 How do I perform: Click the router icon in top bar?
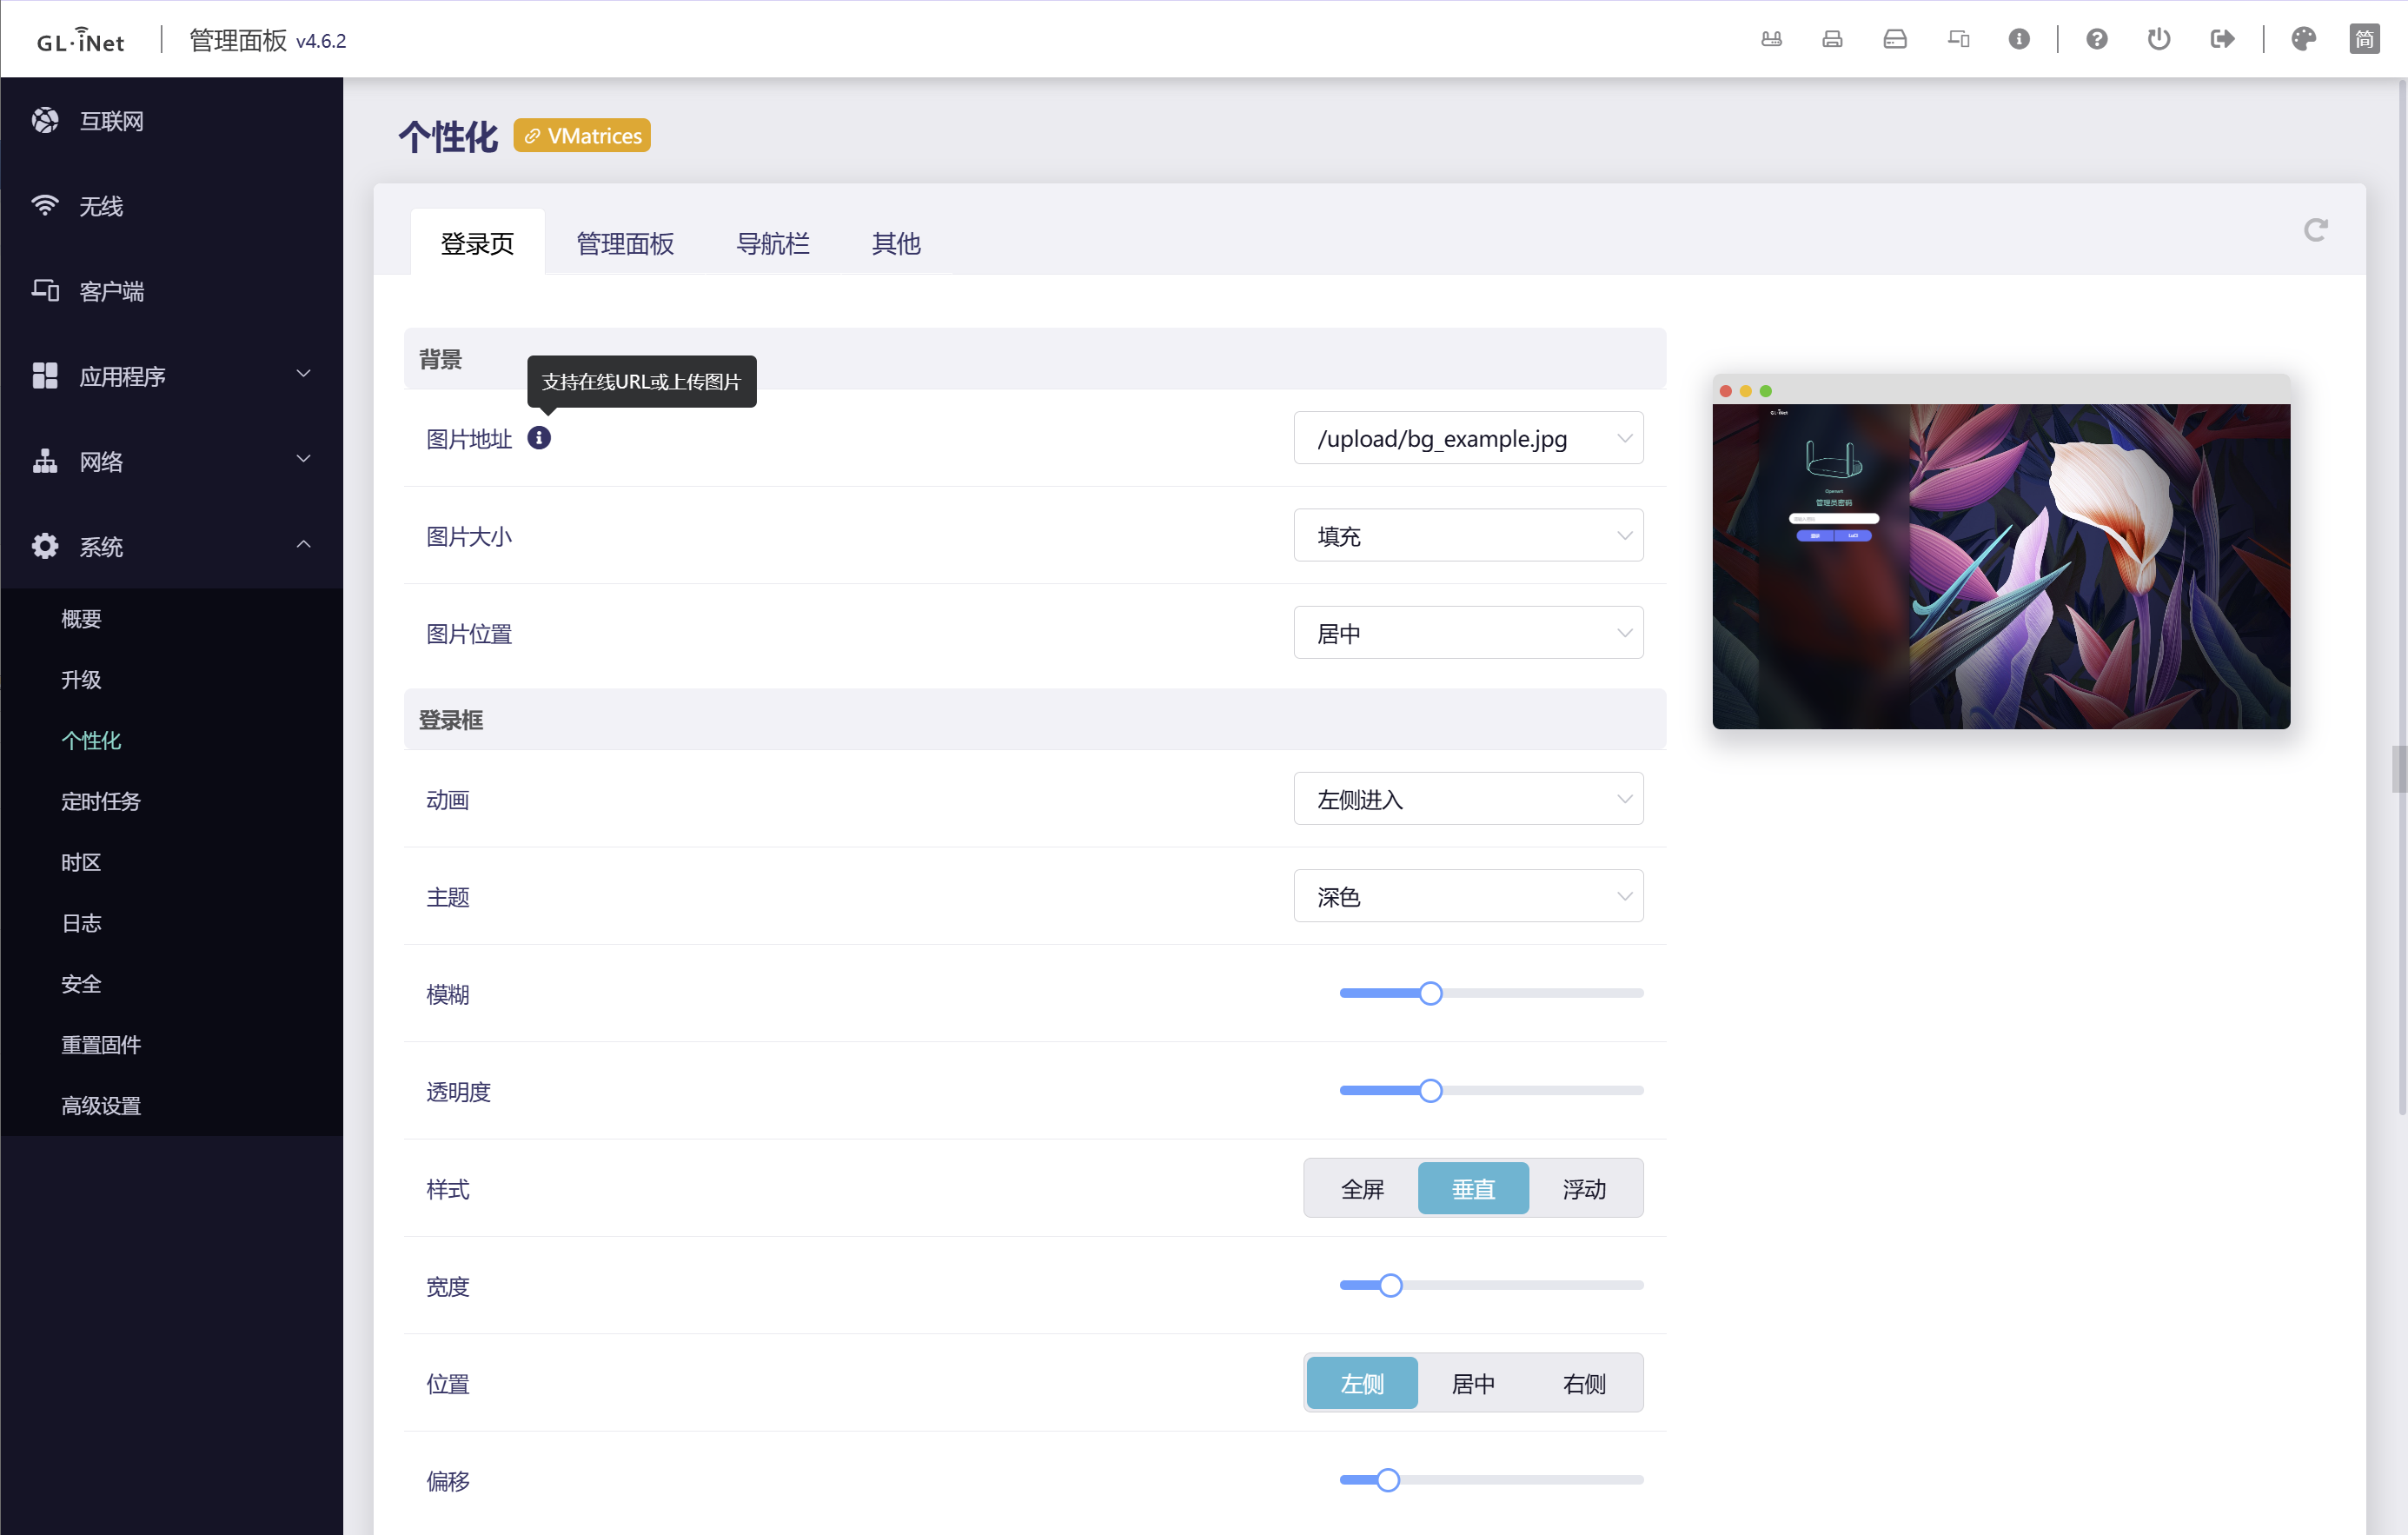(x=1771, y=39)
